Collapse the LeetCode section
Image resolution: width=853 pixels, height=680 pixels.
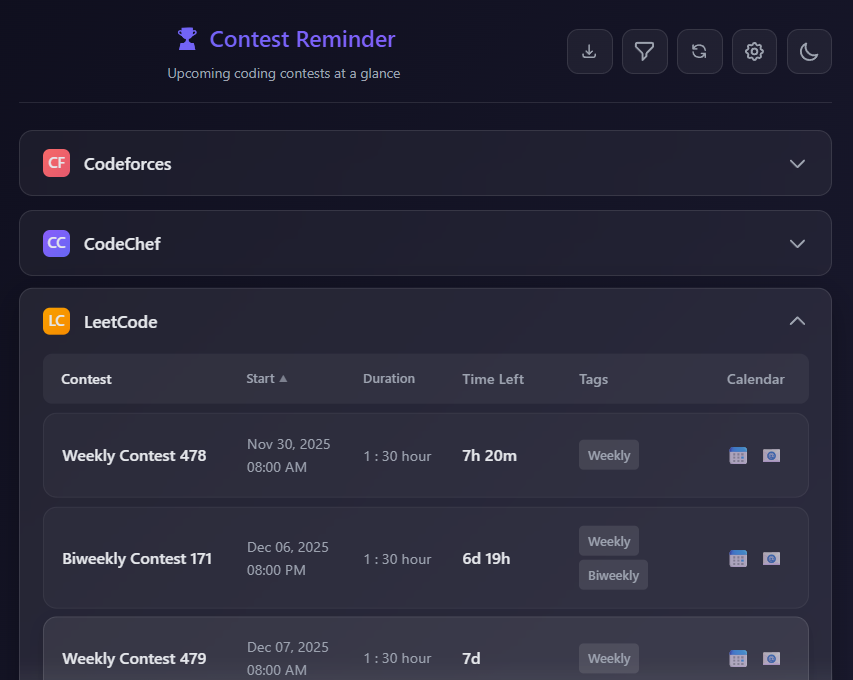tap(797, 321)
